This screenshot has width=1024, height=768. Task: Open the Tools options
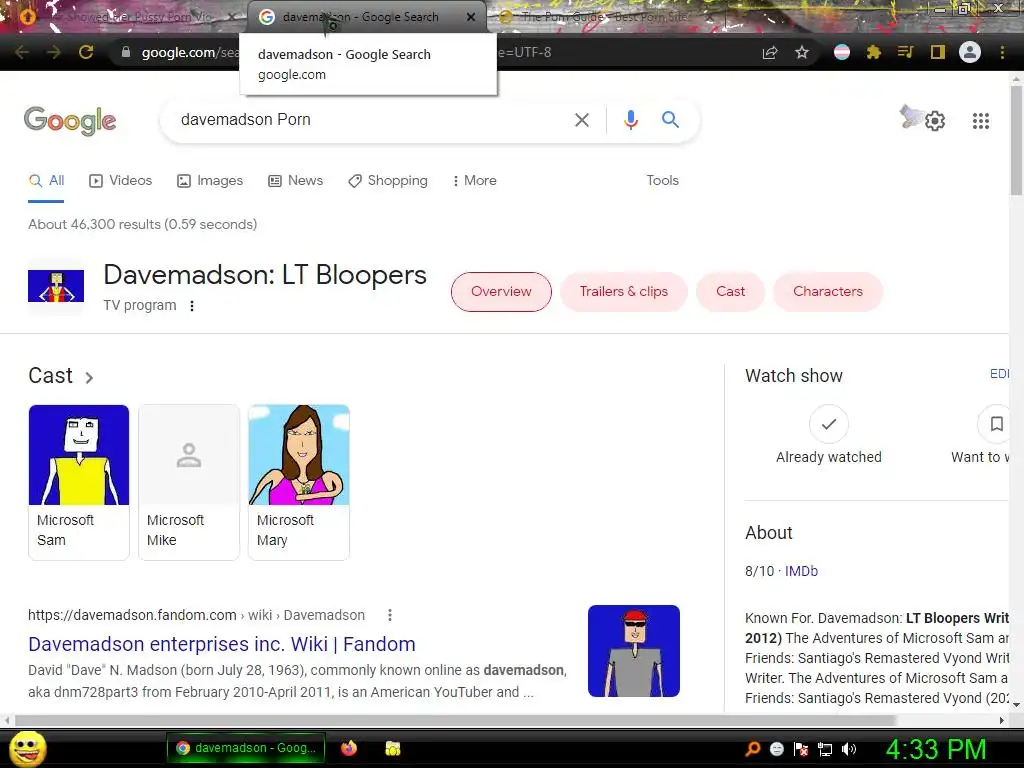click(x=662, y=181)
